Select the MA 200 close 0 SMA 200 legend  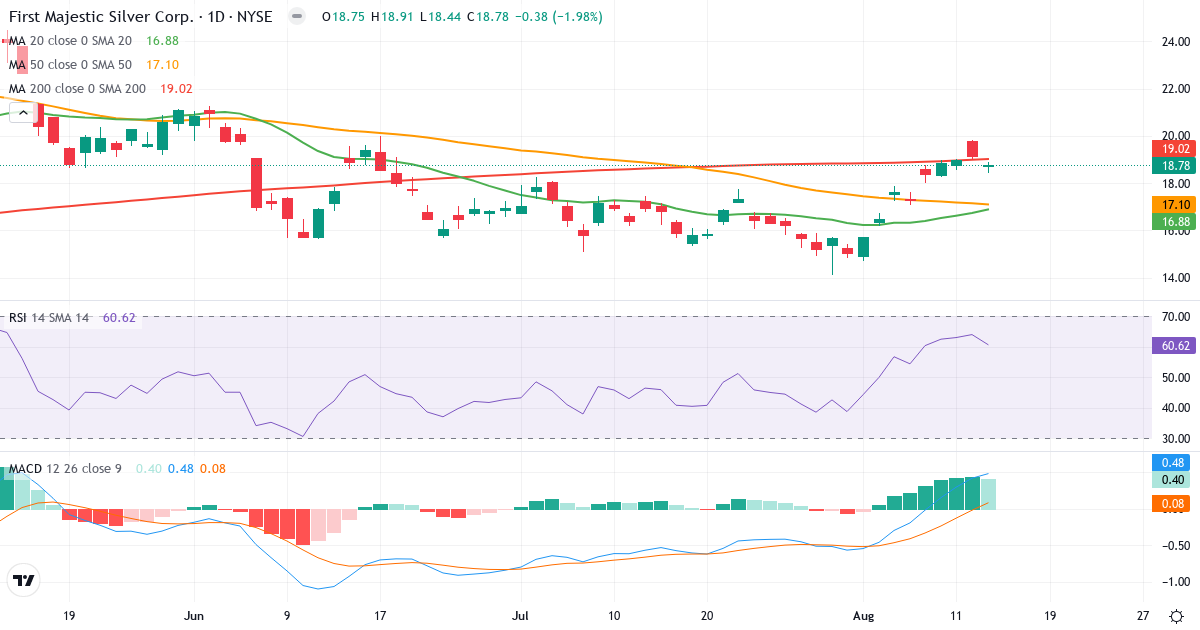[x=77, y=88]
